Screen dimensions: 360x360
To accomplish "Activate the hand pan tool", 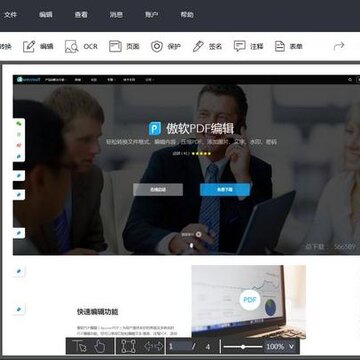I will point(99,347).
